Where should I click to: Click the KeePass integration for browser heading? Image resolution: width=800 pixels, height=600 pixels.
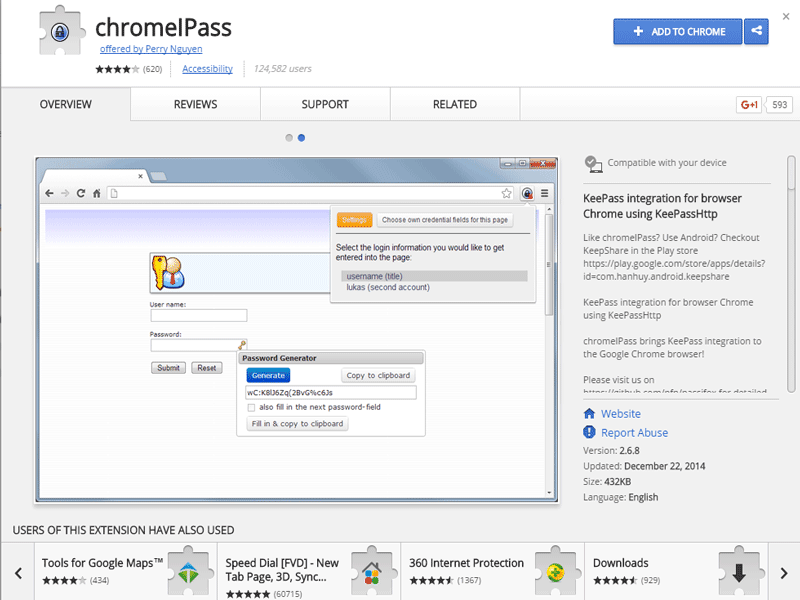pyautogui.click(x=662, y=206)
